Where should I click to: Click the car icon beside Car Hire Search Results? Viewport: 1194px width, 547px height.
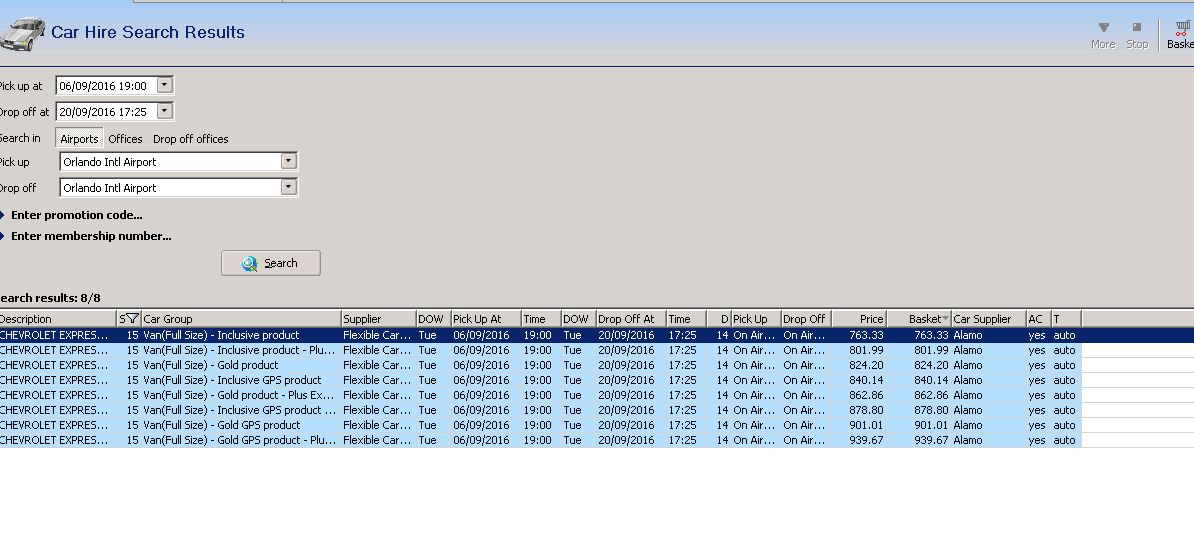(21, 34)
